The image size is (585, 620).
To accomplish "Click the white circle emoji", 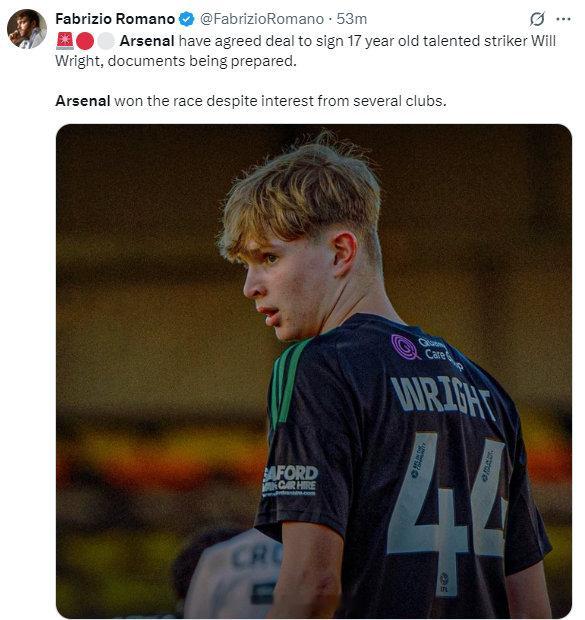I will click(106, 41).
